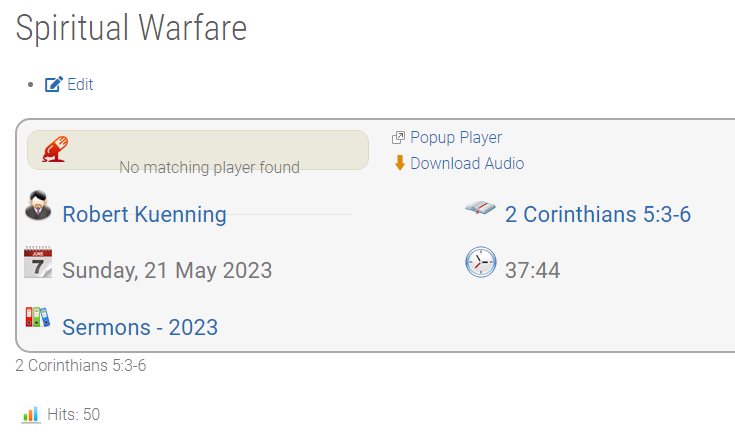735x438 pixels.
Task: Click the red microphone player icon
Action: pyautogui.click(x=55, y=149)
